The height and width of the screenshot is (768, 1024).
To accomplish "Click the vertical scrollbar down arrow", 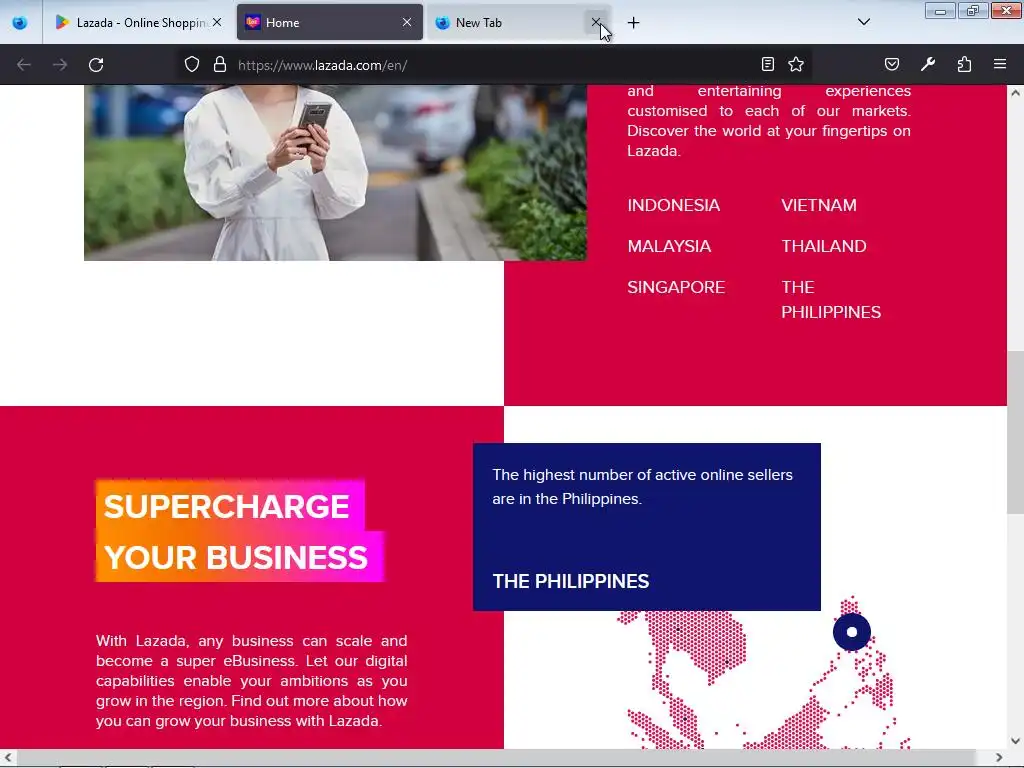I will click(x=1015, y=741).
